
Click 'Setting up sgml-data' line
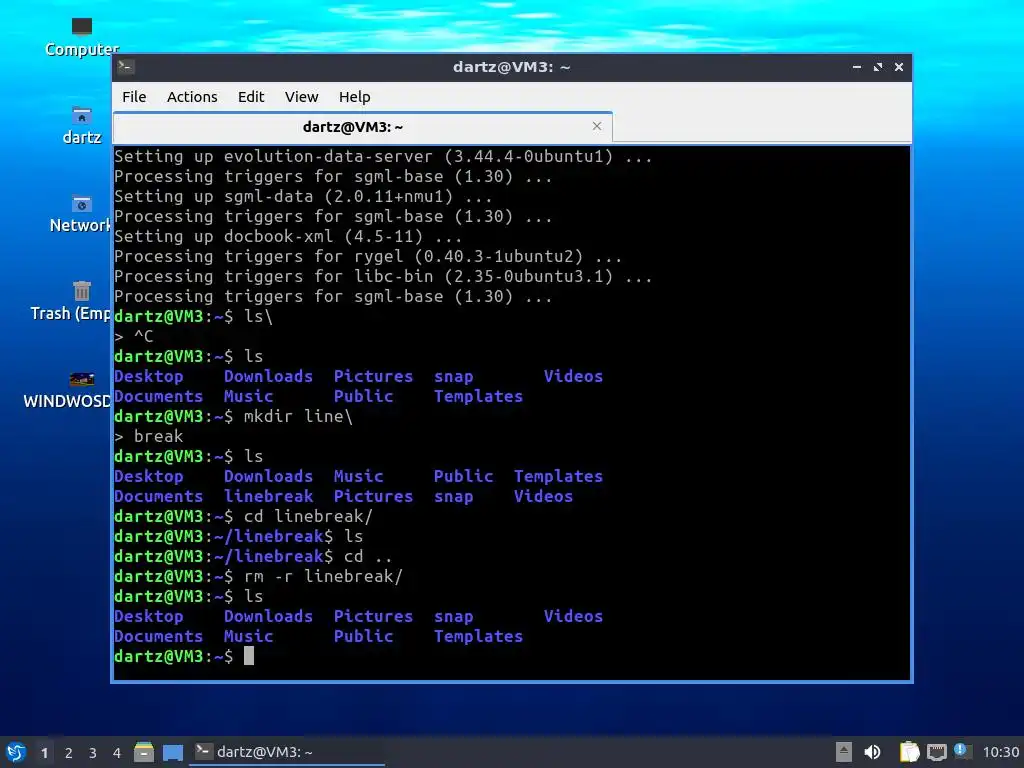[x=303, y=197]
